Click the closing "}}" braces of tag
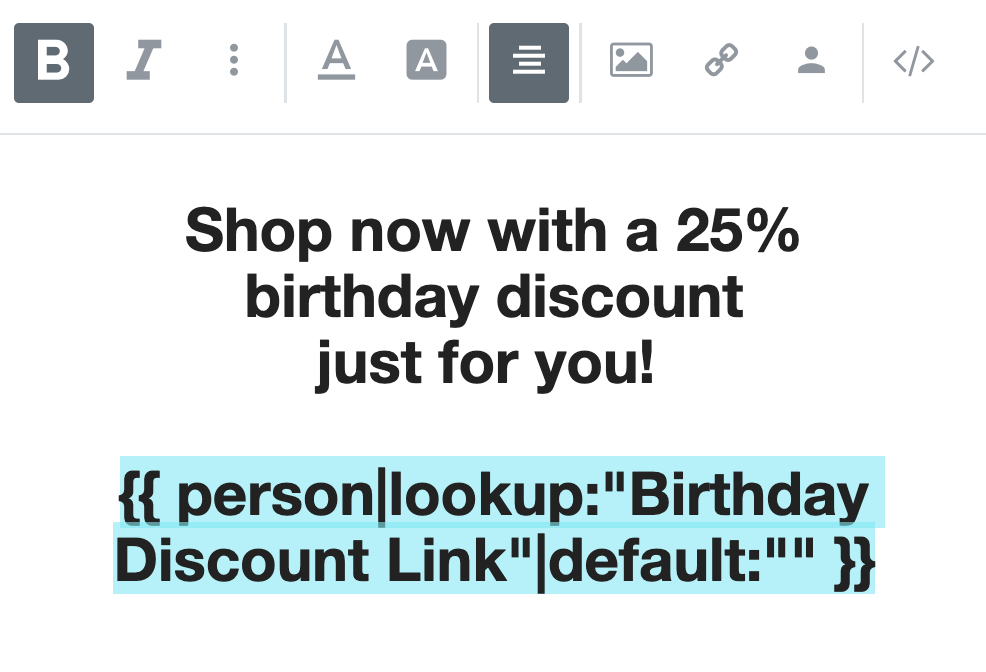This screenshot has height=672, width=986. [854, 561]
